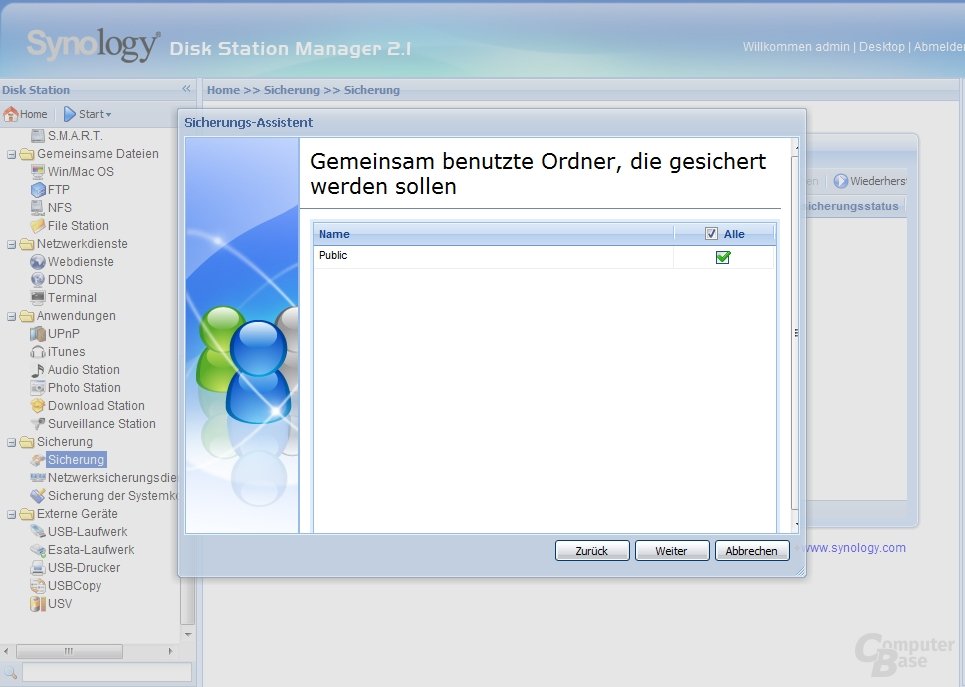The height and width of the screenshot is (687, 965).
Task: Click the Sicherung backup icon in tree
Action: [x=38, y=459]
